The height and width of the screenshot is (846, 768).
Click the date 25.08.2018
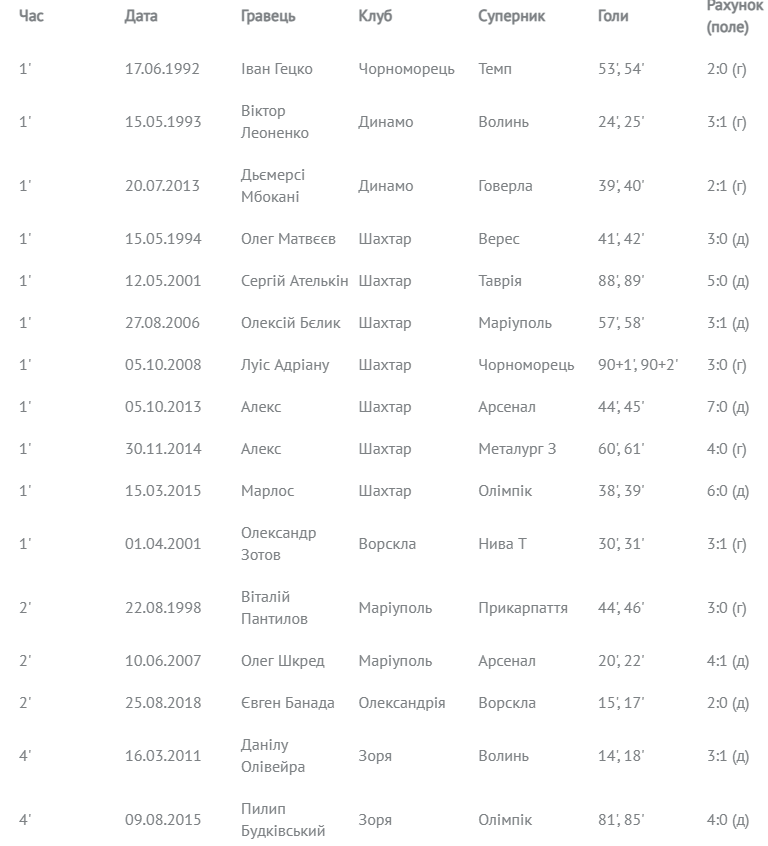pyautogui.click(x=163, y=703)
